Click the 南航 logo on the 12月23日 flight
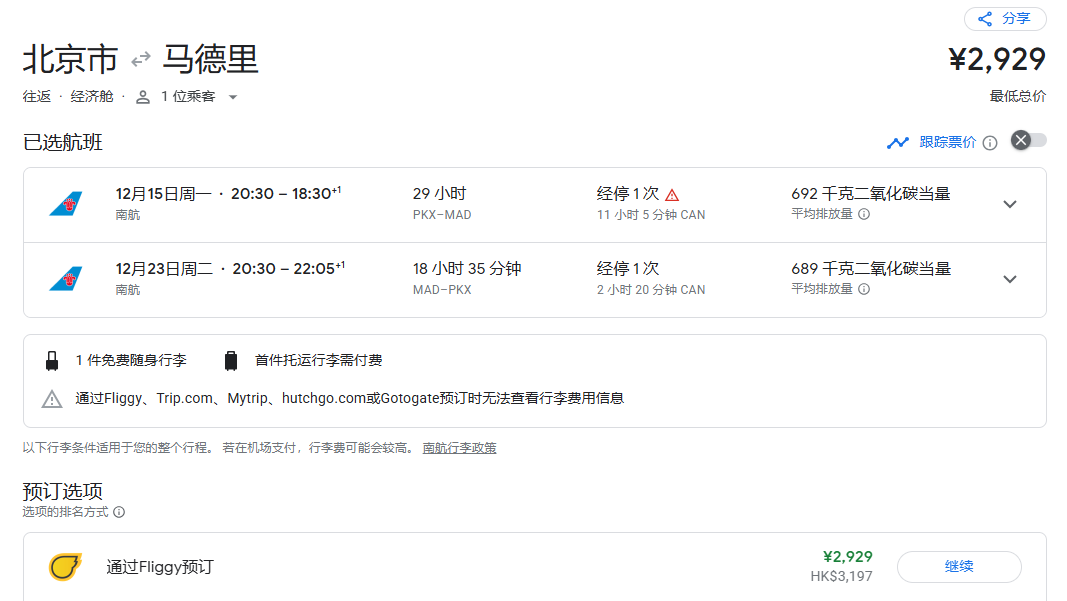Screen dimensions: 1067x601 [66, 278]
